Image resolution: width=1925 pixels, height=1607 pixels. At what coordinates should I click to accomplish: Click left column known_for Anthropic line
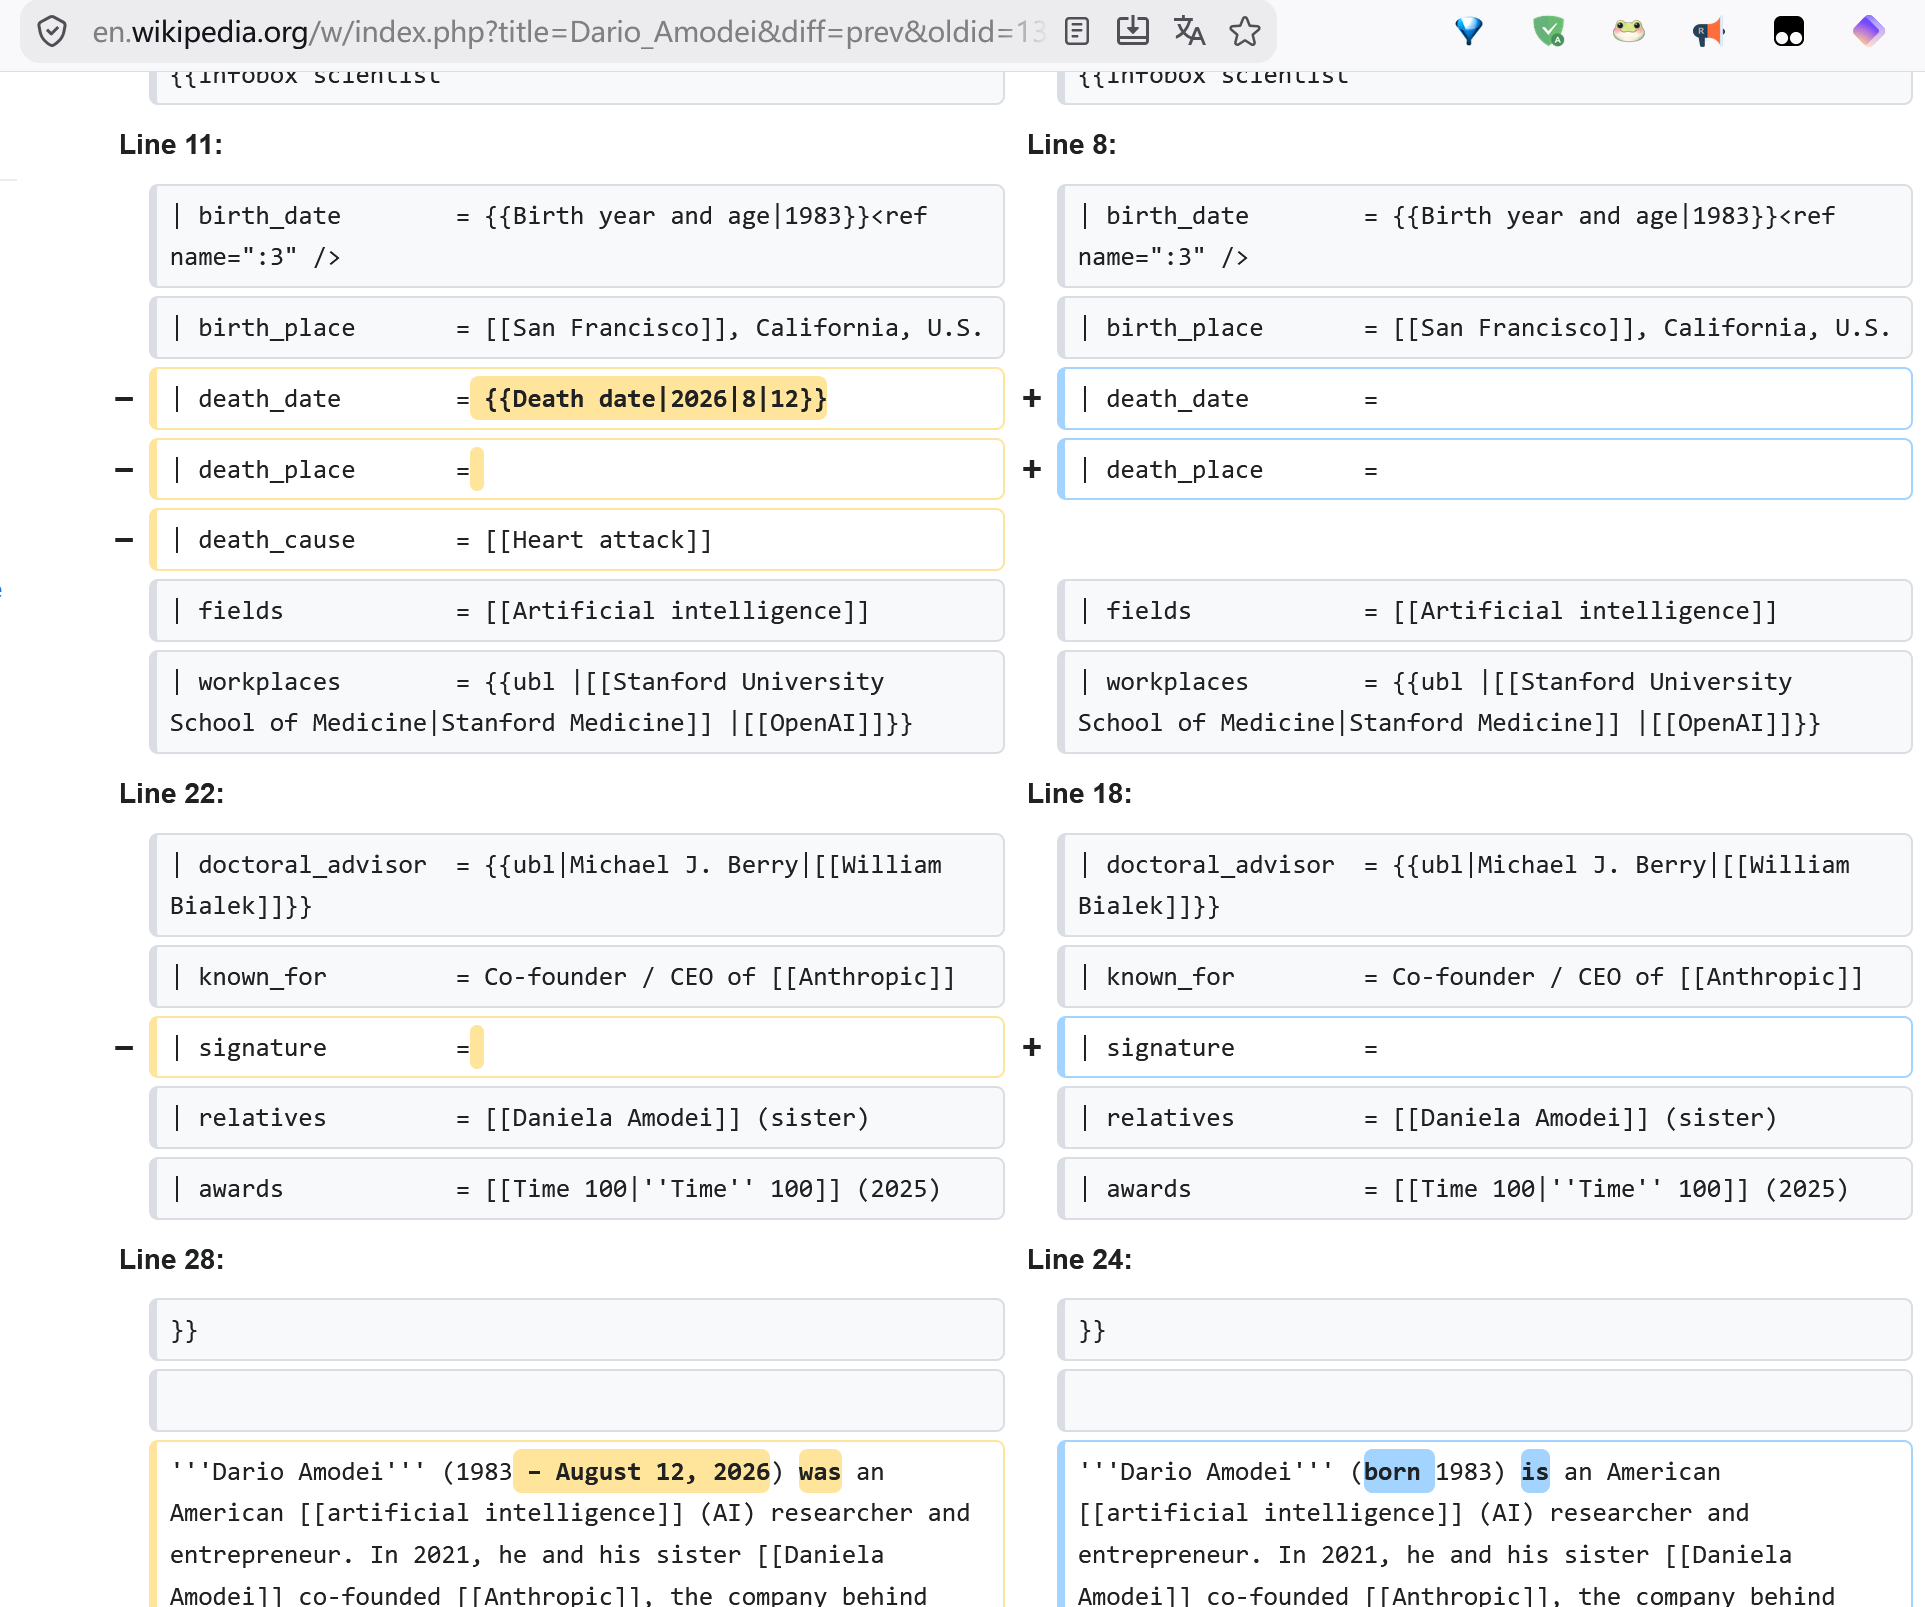click(577, 977)
